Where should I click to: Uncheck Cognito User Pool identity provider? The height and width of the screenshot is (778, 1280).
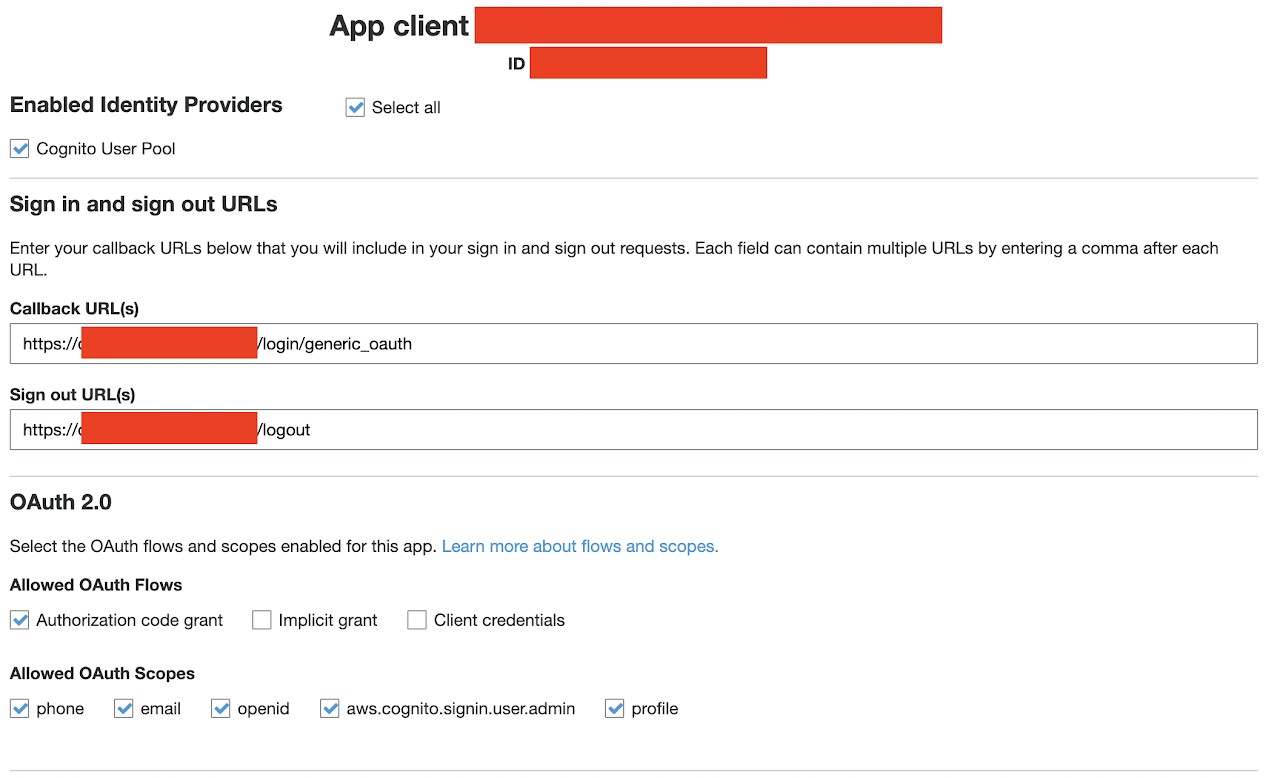click(x=20, y=148)
